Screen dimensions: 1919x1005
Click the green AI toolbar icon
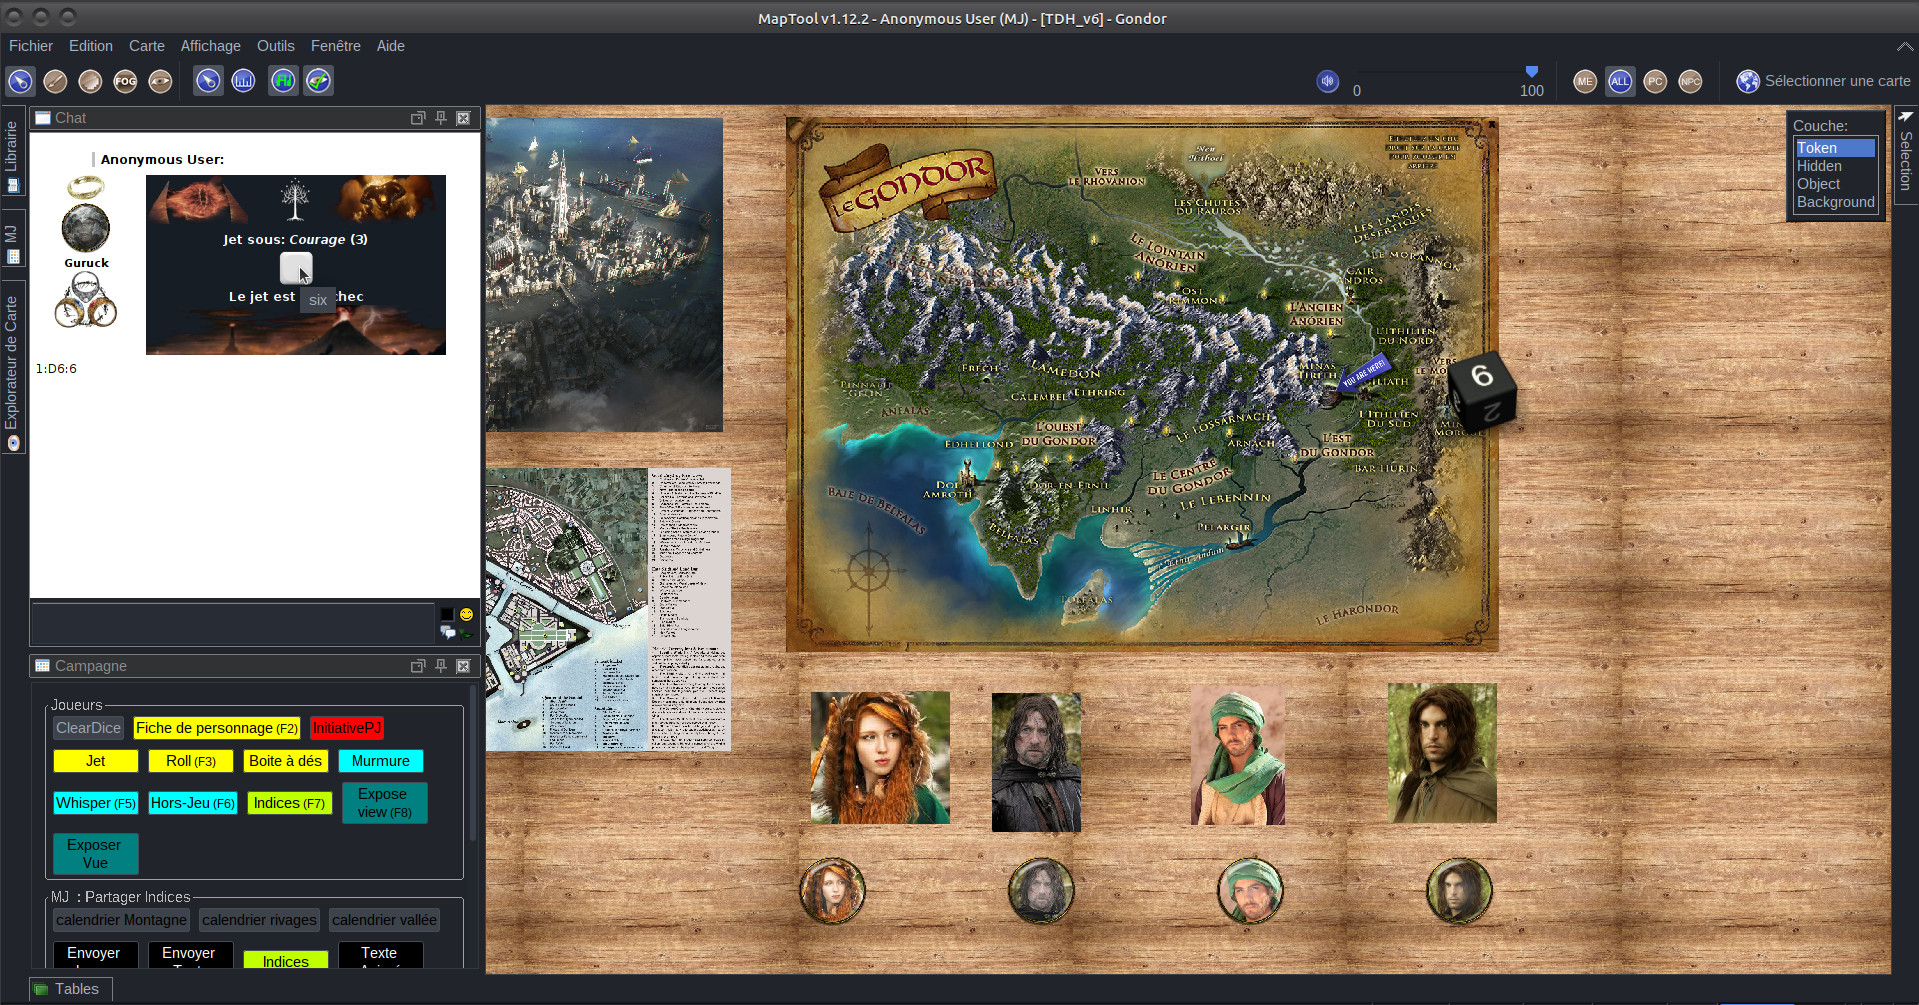coord(283,81)
